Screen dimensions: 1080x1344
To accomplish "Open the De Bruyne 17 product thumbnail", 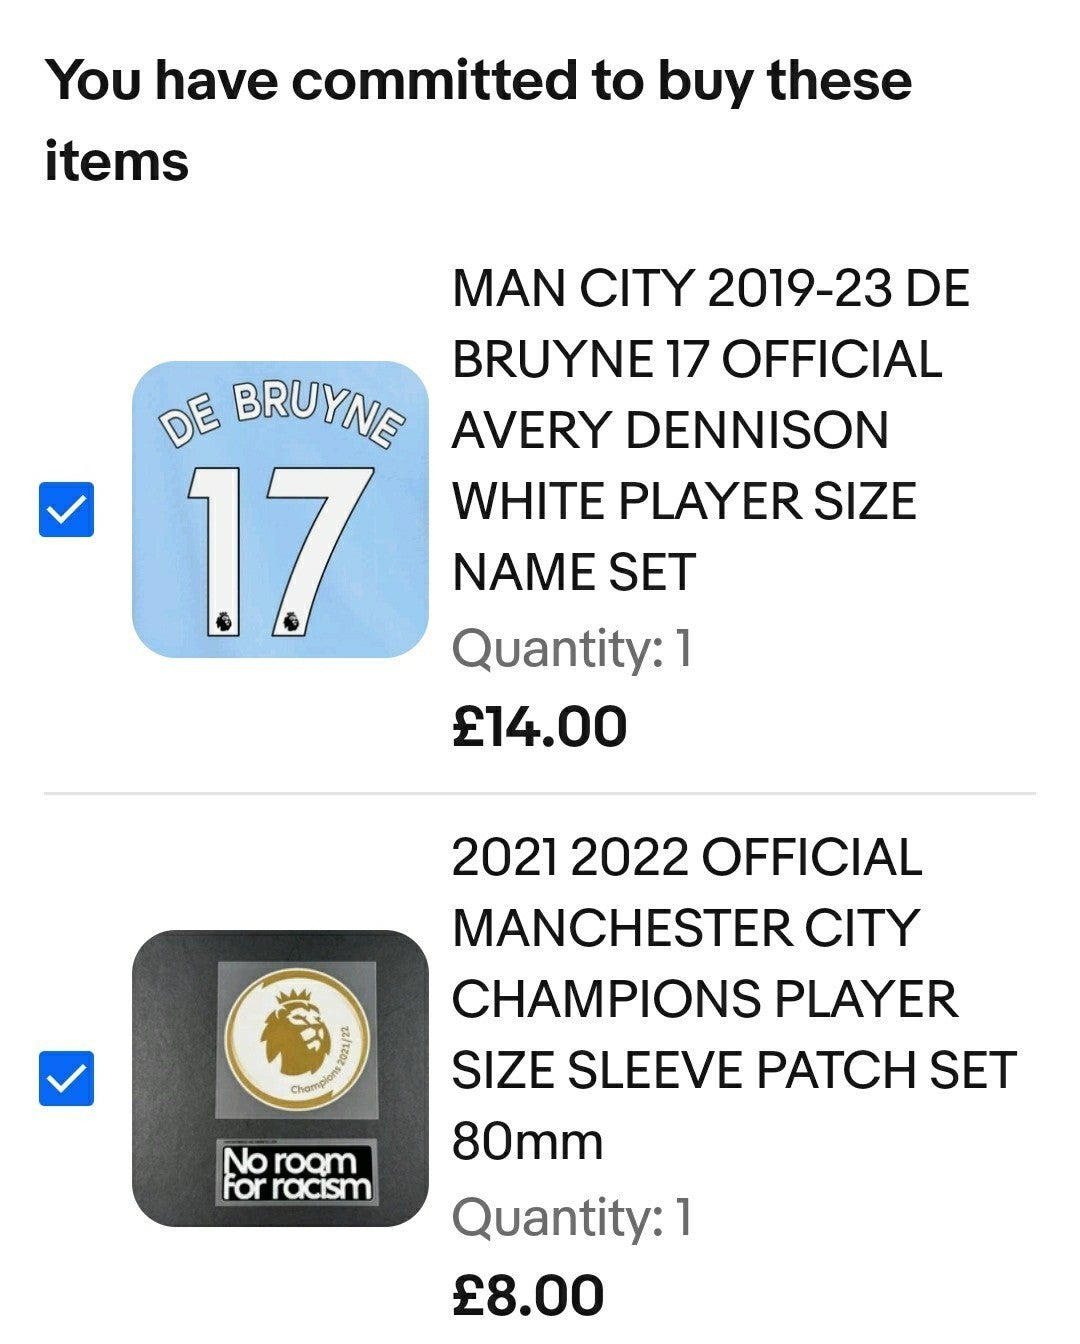I will tap(280, 509).
